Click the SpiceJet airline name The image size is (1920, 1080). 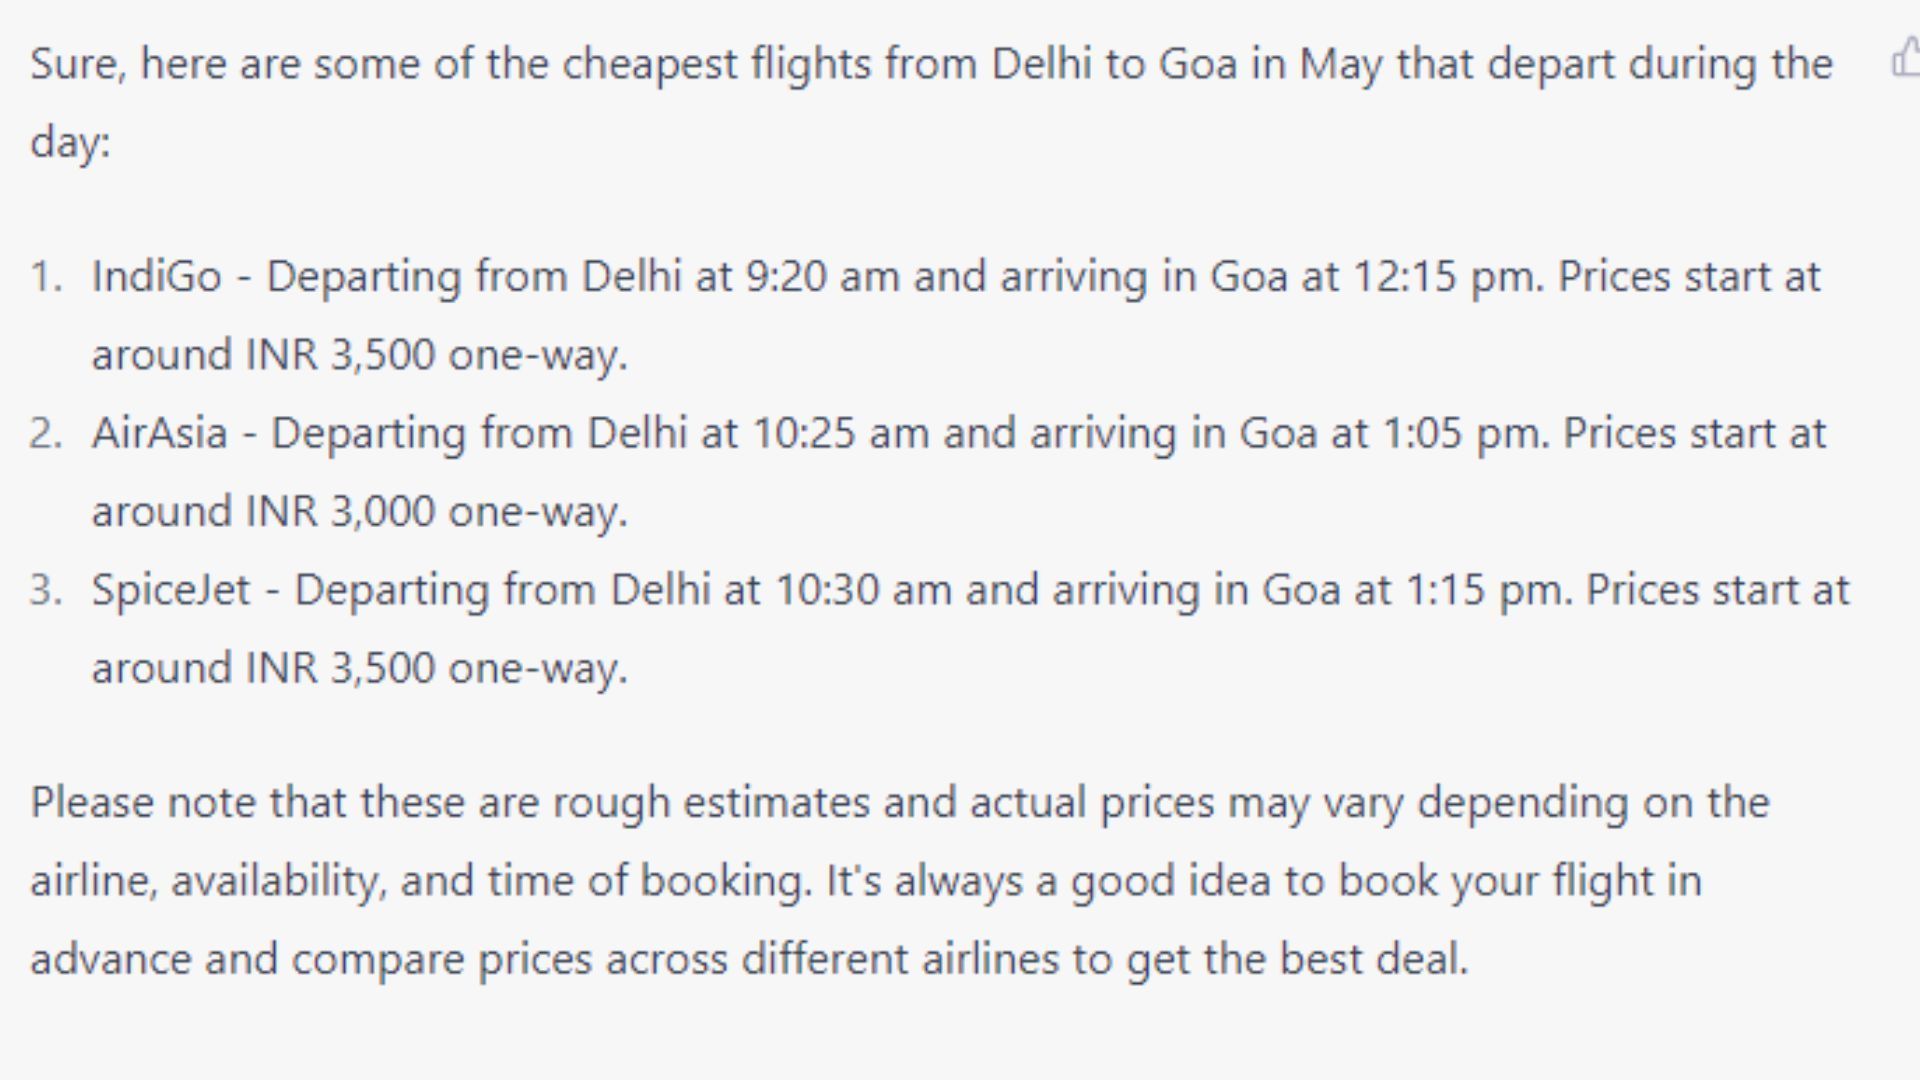[170, 590]
